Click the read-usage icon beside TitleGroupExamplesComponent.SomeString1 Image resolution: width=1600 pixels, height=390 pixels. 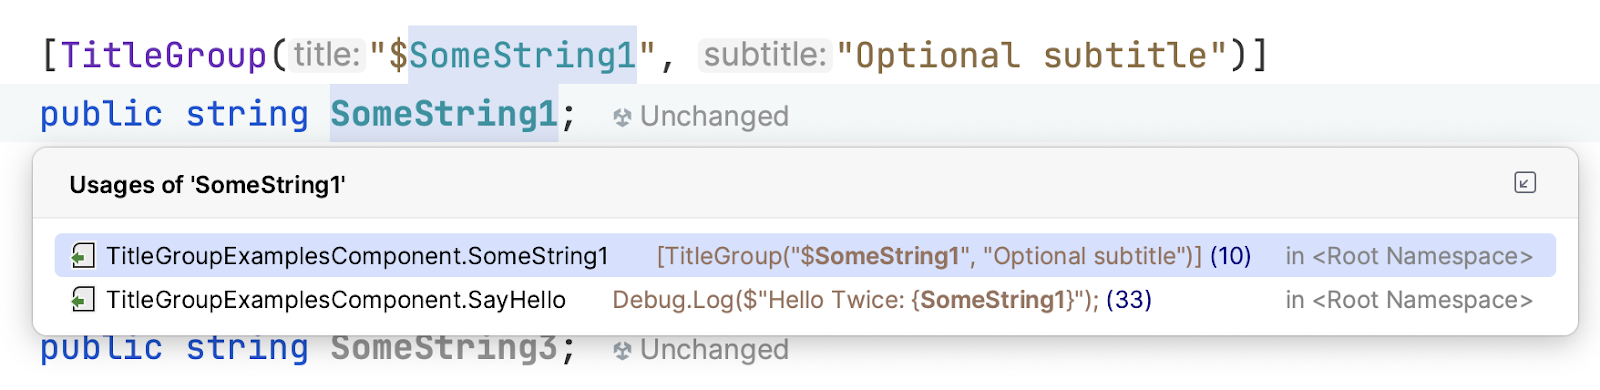click(x=83, y=256)
